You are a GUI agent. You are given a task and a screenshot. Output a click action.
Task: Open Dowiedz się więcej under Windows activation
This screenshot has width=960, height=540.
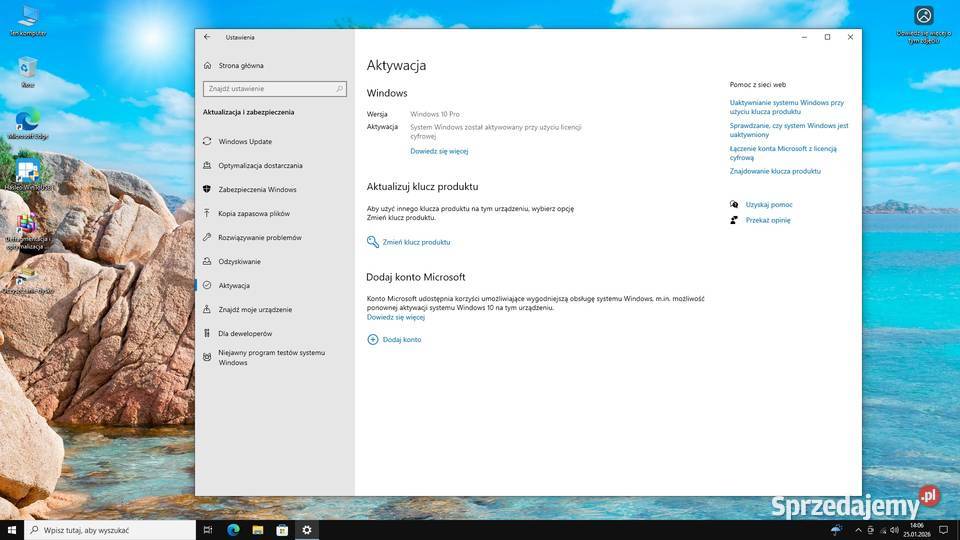coord(439,151)
